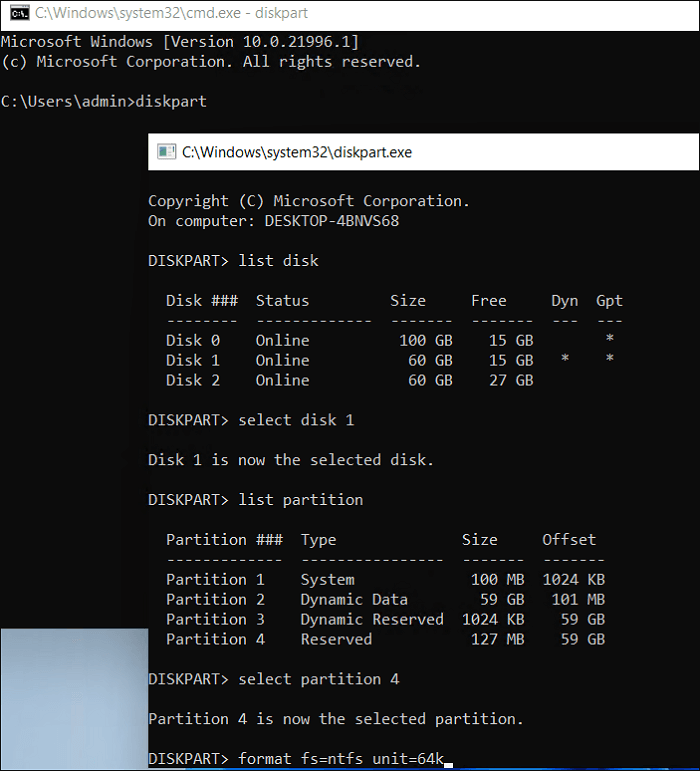Click the cmd.exe title bar icon
The image size is (700, 771).
17,14
